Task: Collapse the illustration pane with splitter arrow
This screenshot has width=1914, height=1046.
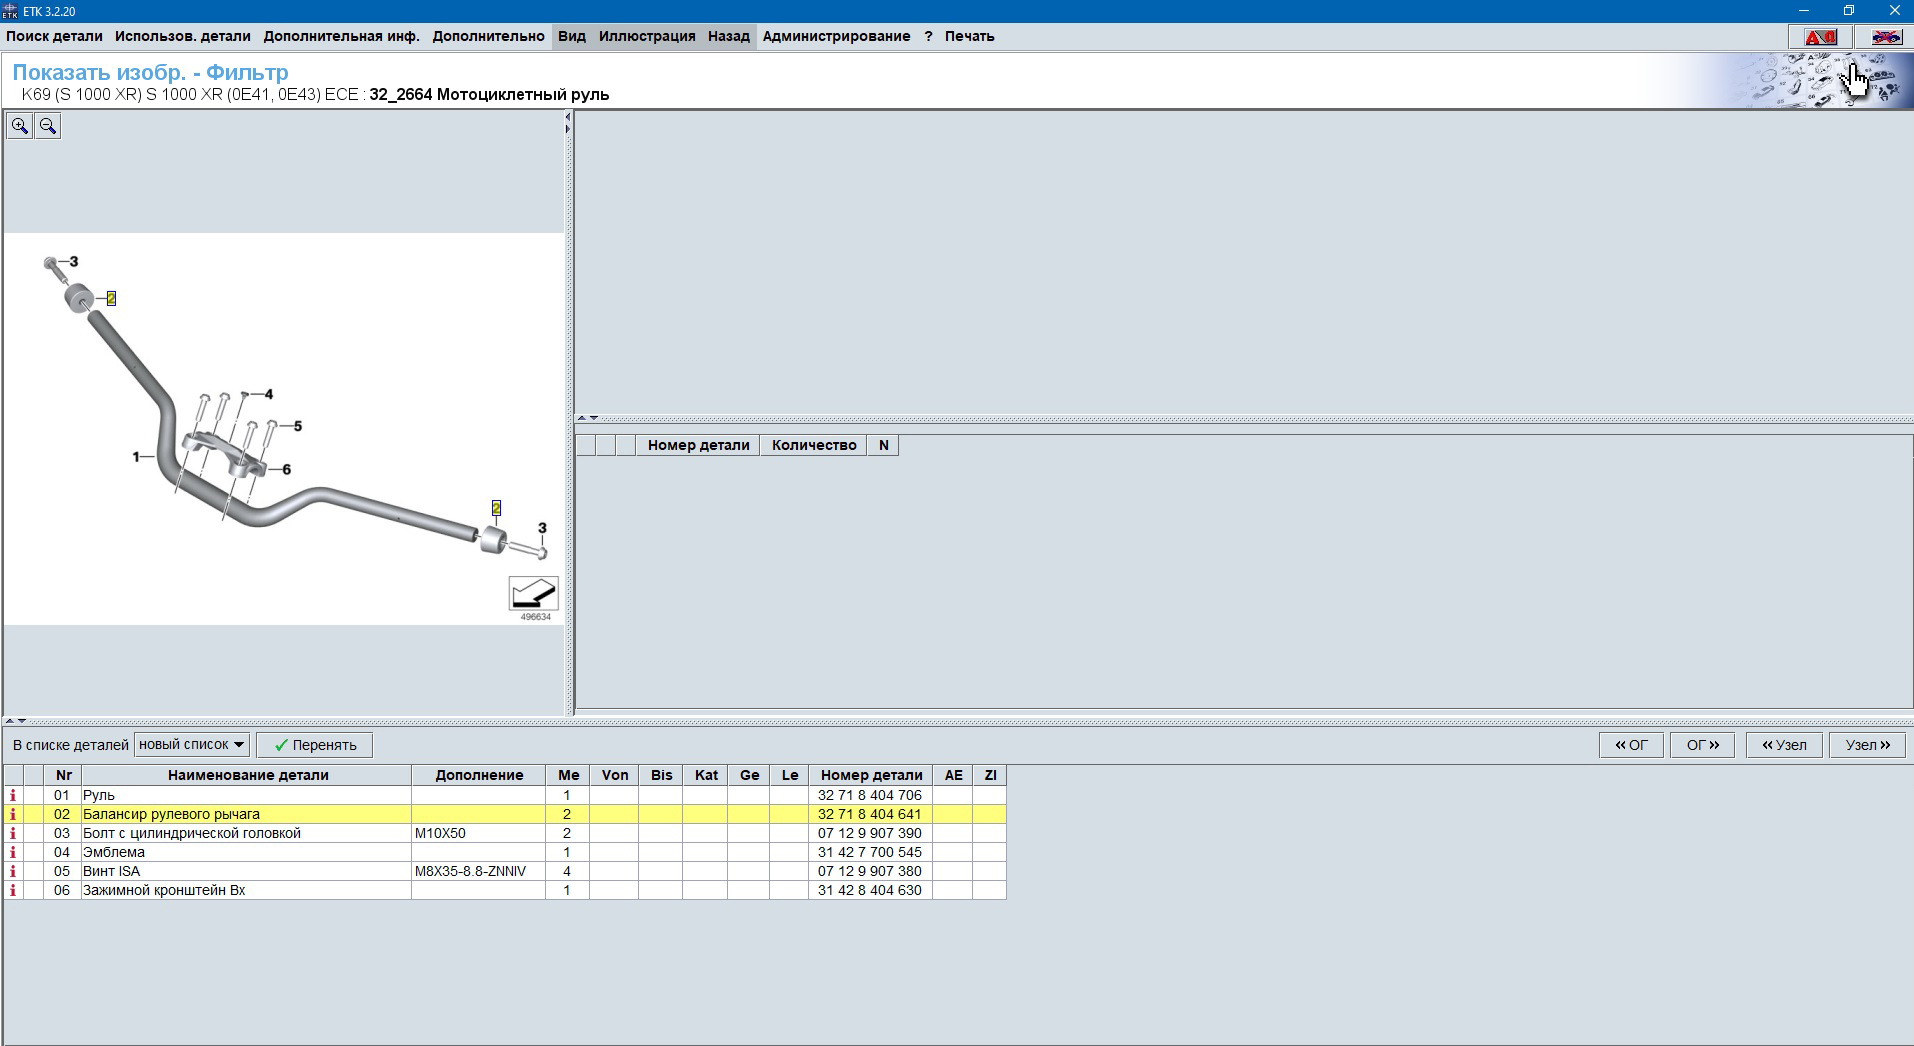Action: coord(568,117)
